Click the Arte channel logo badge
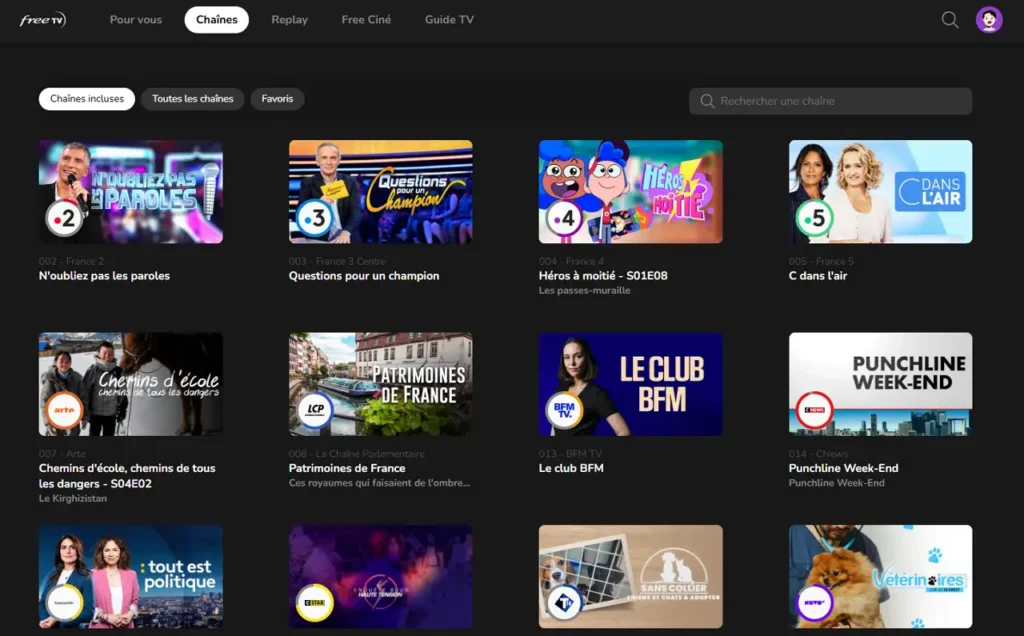The height and width of the screenshot is (636, 1024). click(x=63, y=409)
